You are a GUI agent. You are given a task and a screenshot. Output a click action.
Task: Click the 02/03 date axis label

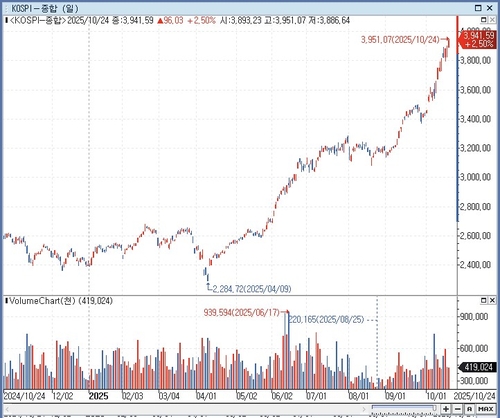(x=133, y=396)
